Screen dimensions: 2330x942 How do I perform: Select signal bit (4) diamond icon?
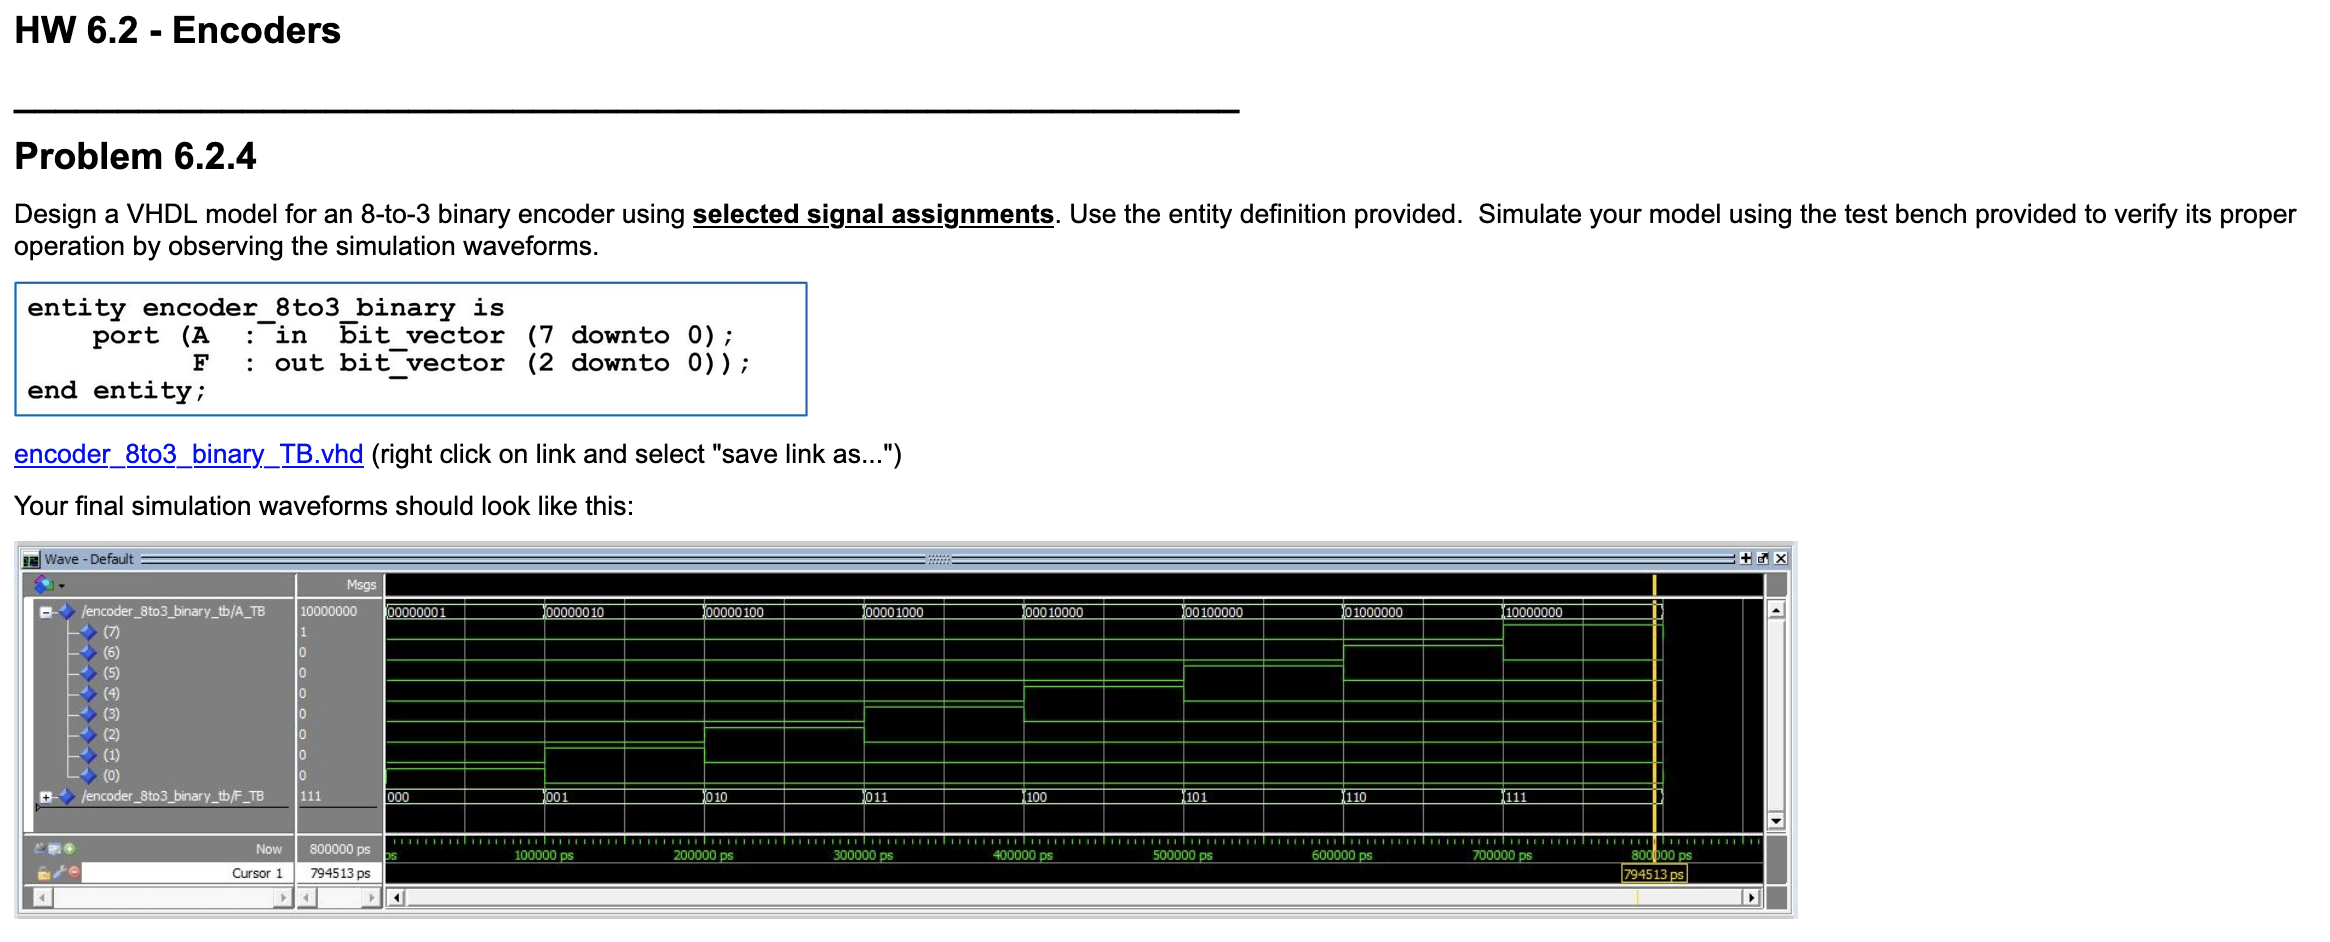[89, 693]
